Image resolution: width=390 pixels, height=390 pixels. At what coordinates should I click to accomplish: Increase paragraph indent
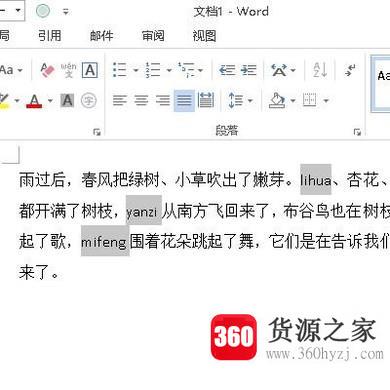pyautogui.click(x=249, y=70)
